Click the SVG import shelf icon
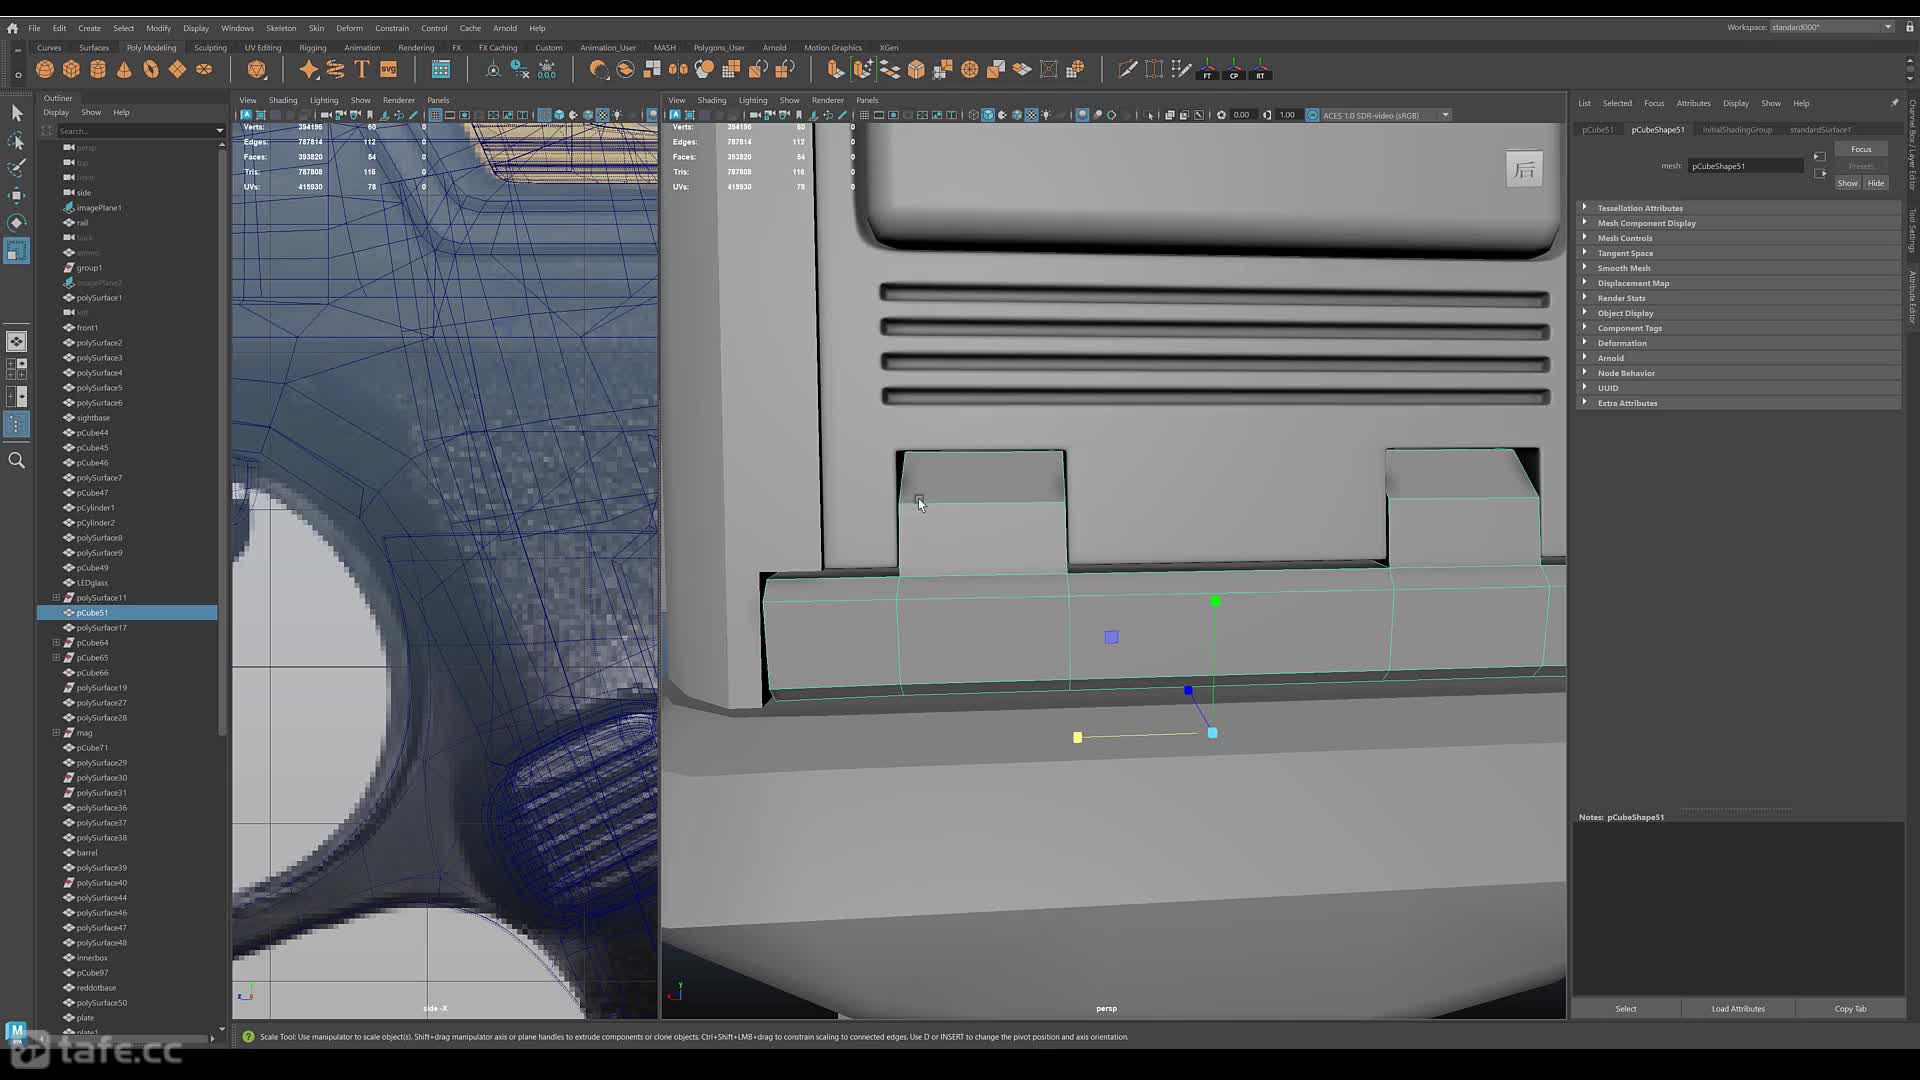The image size is (1920, 1080). coord(388,69)
